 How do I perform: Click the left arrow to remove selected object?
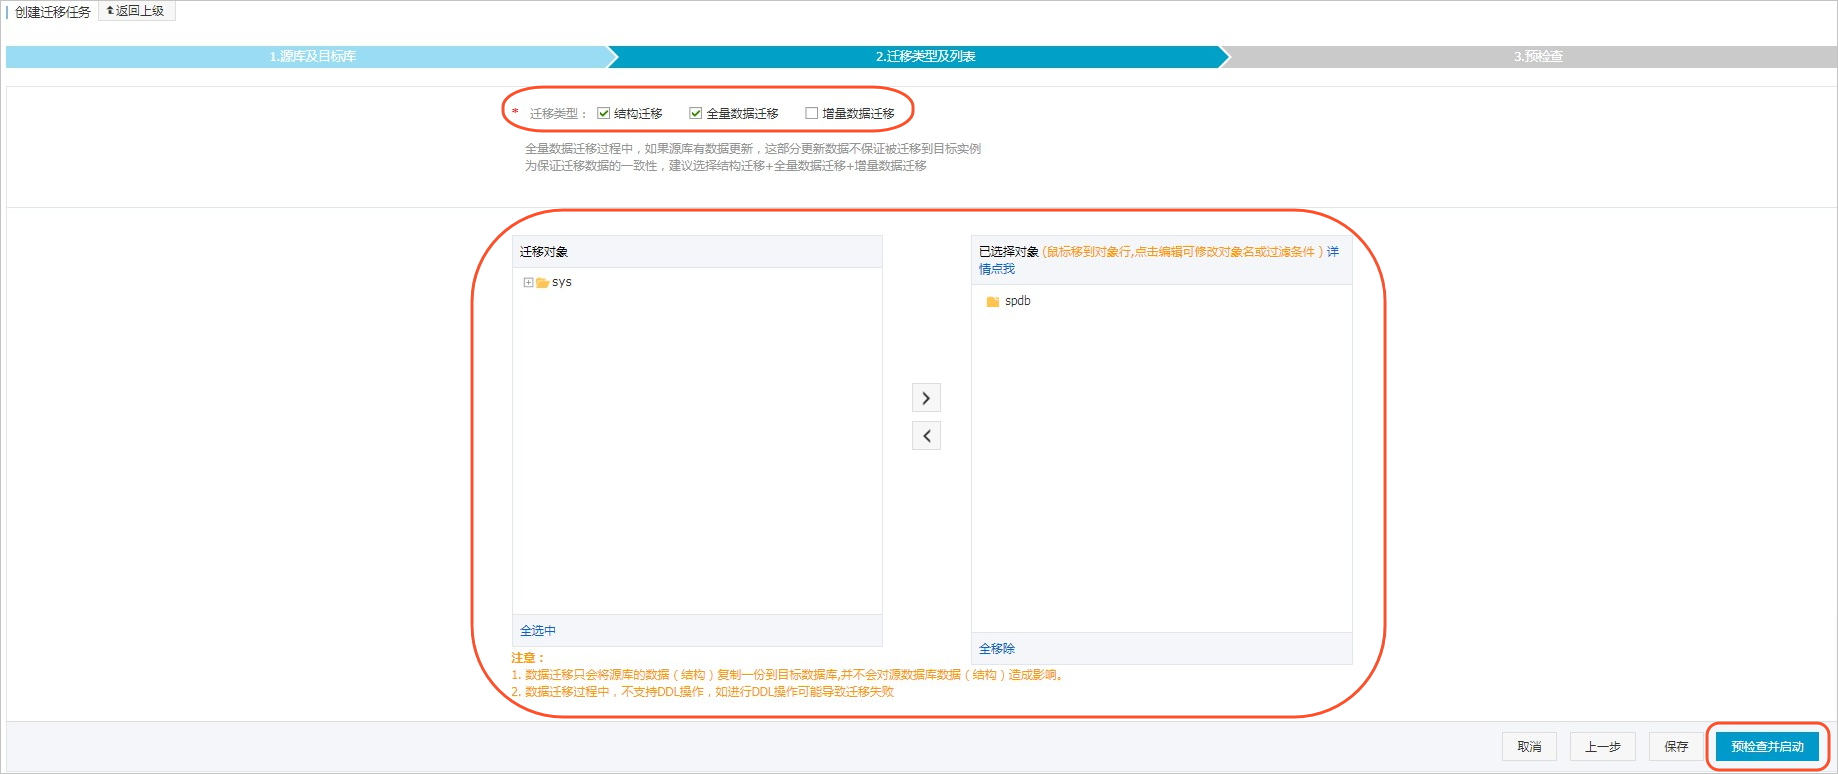926,436
